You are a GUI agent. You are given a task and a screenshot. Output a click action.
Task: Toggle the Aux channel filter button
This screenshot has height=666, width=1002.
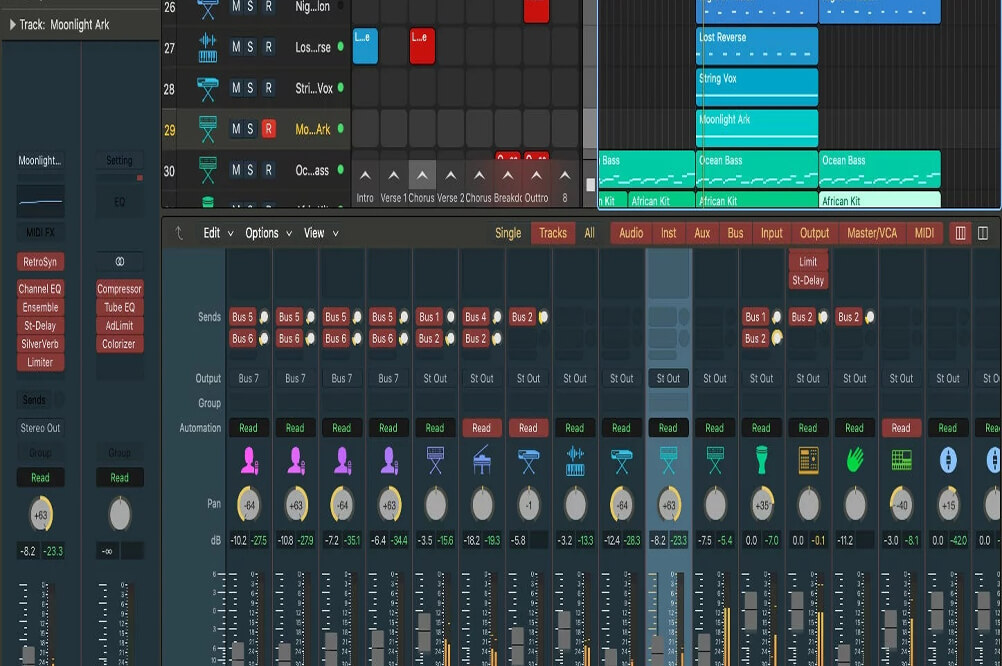tap(702, 233)
